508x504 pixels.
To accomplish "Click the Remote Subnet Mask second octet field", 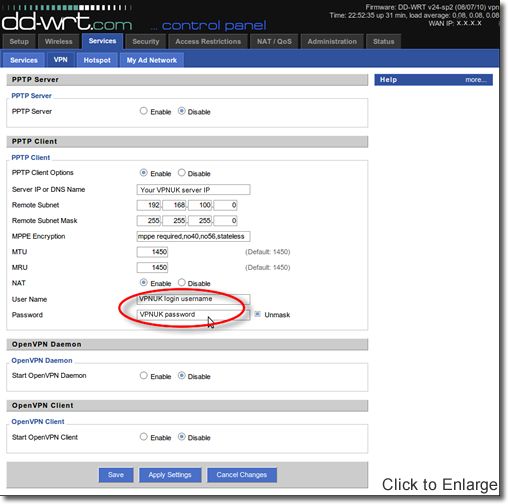I will (174, 221).
